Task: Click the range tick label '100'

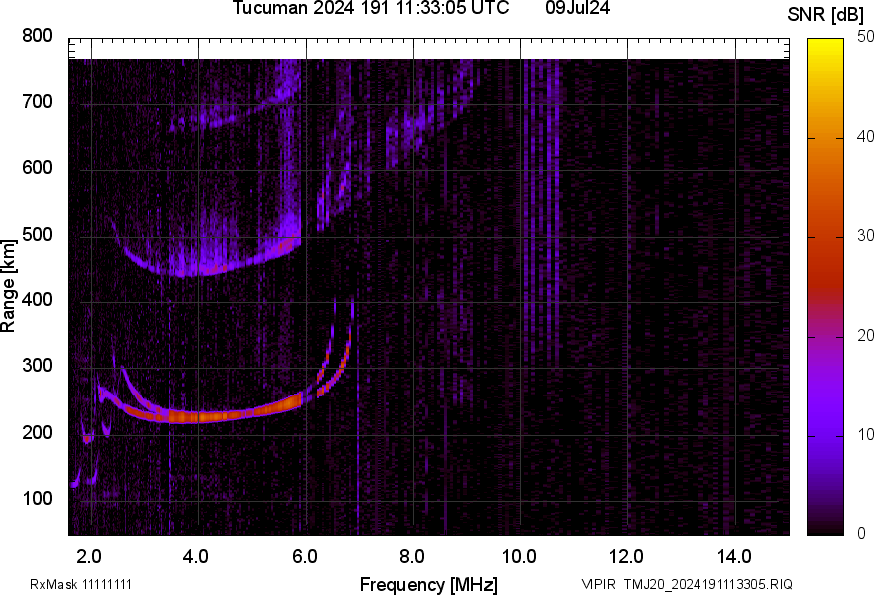Action: (37, 498)
